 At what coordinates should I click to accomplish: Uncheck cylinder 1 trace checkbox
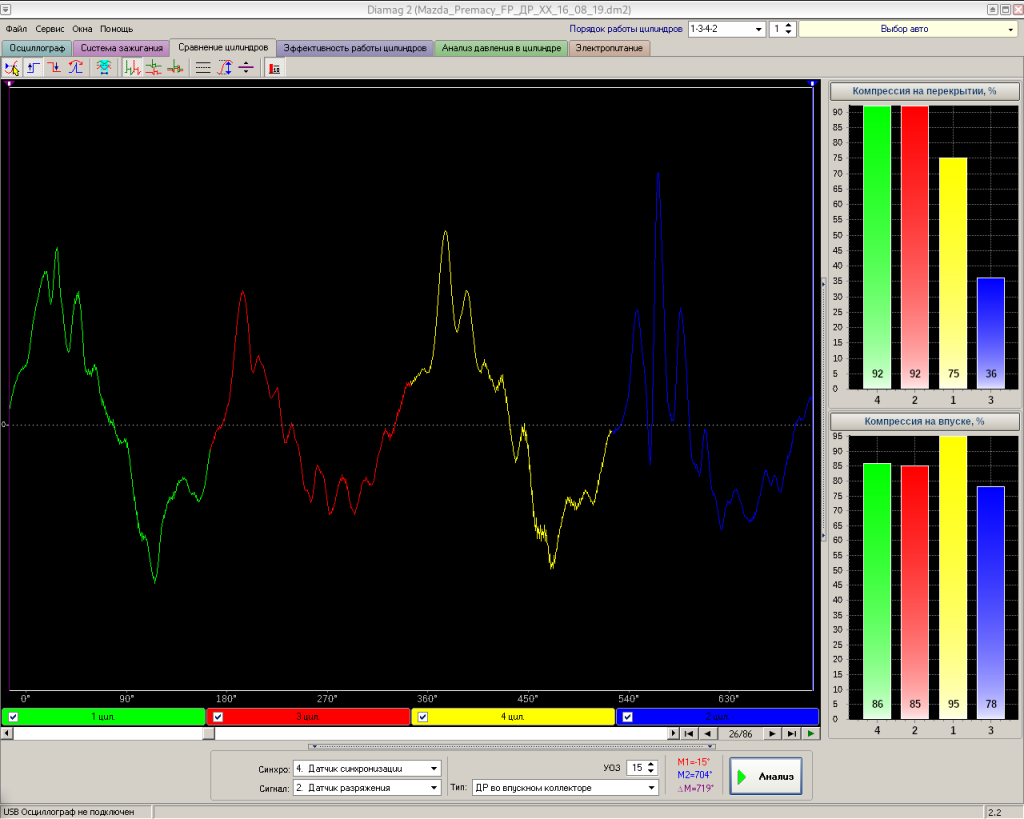13,716
